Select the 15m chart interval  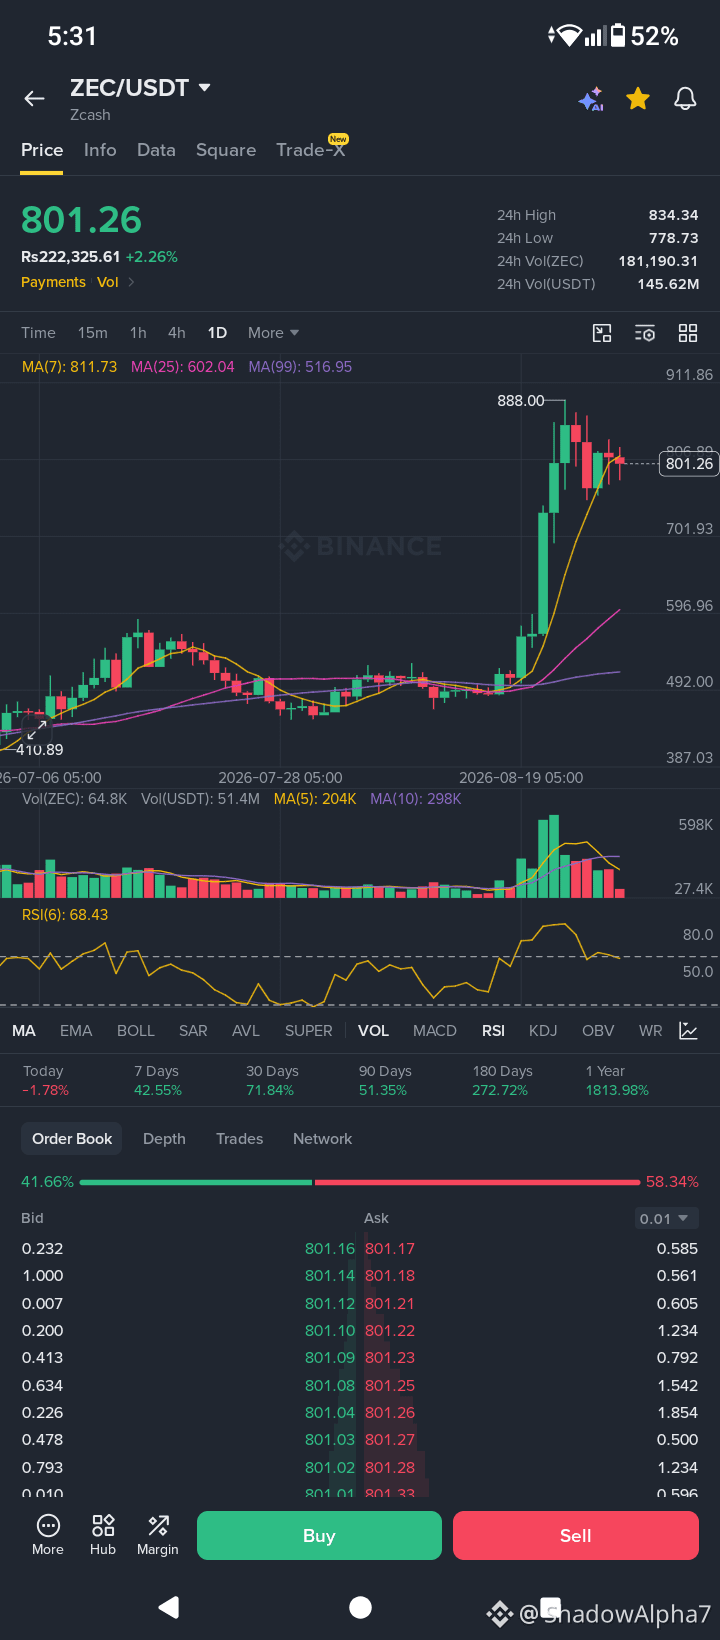[x=93, y=333]
